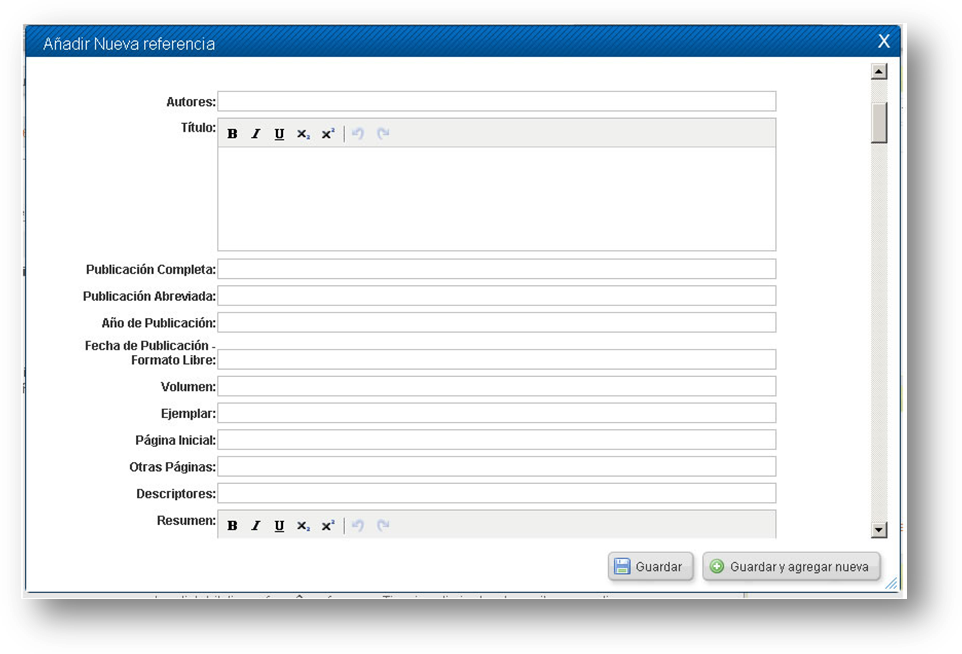Click the Guardar button
The image size is (962, 654).
point(650,566)
